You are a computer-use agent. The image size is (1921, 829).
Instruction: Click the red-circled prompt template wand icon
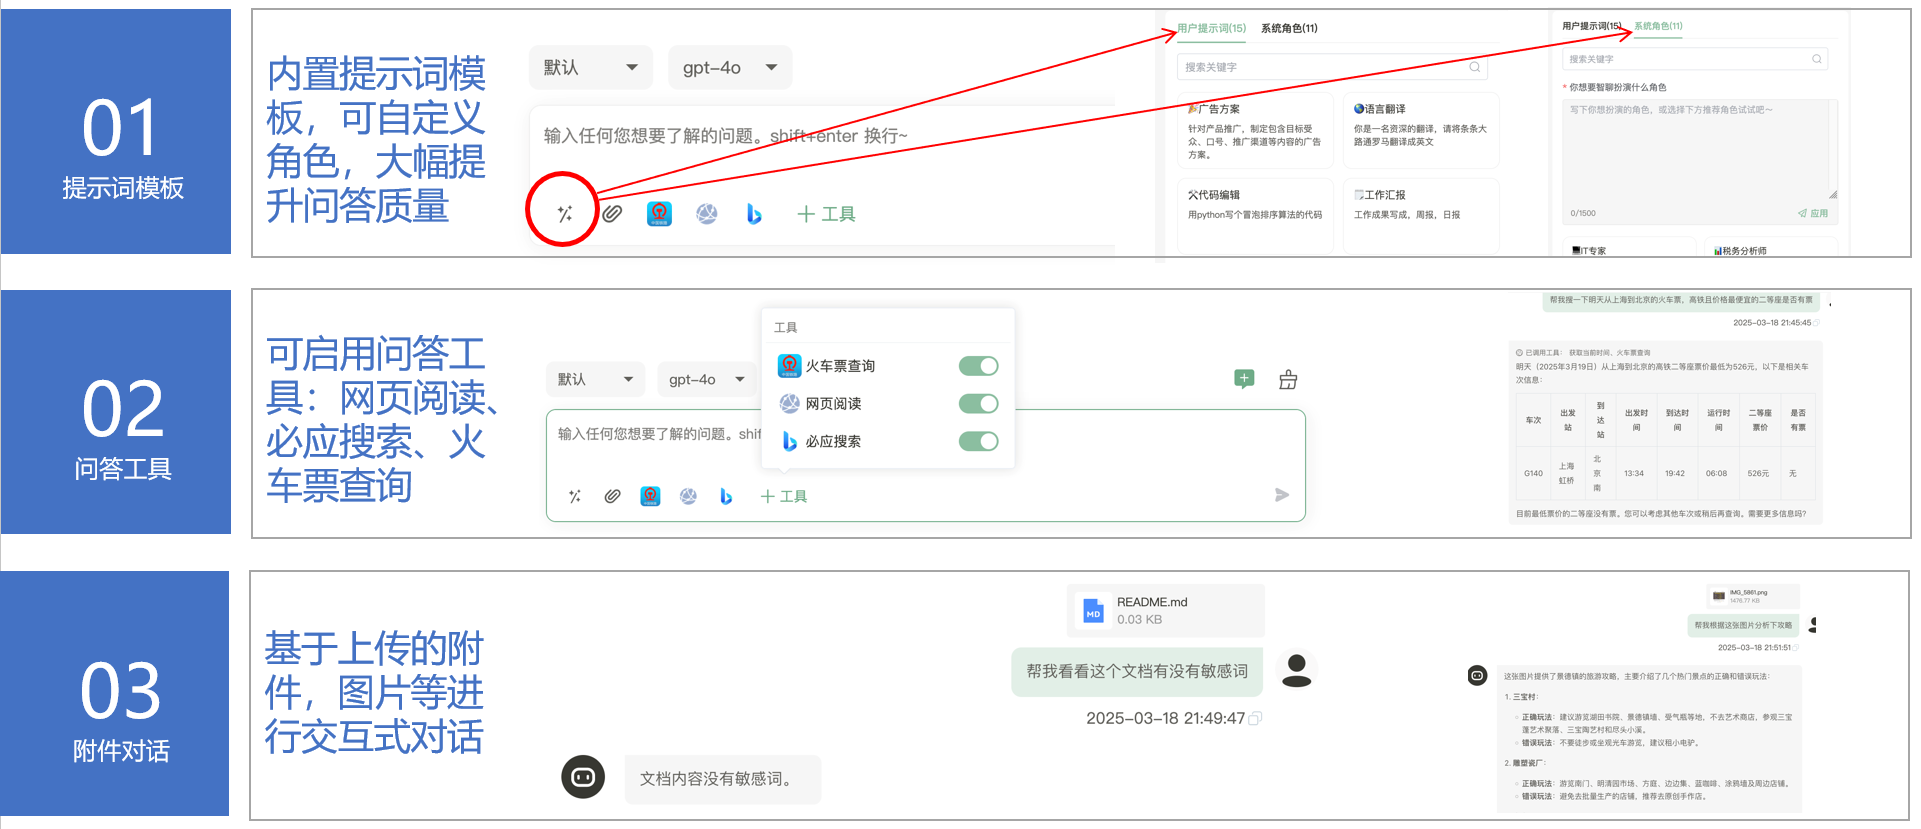(x=565, y=213)
